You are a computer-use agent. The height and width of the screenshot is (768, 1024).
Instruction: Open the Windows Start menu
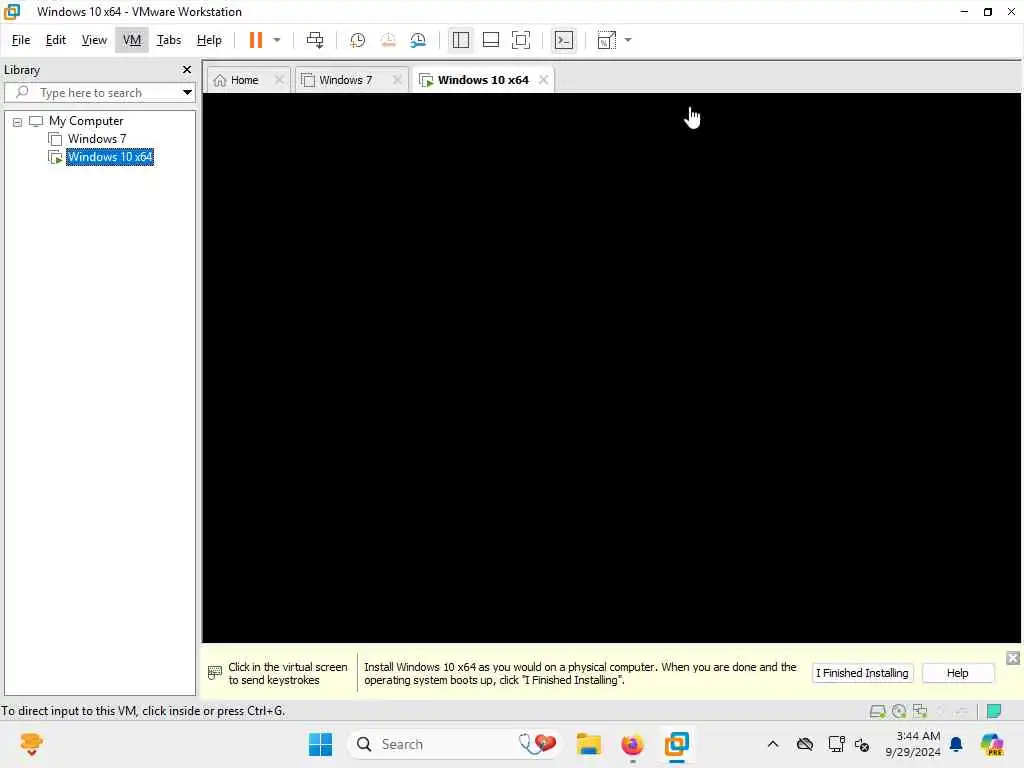point(320,744)
